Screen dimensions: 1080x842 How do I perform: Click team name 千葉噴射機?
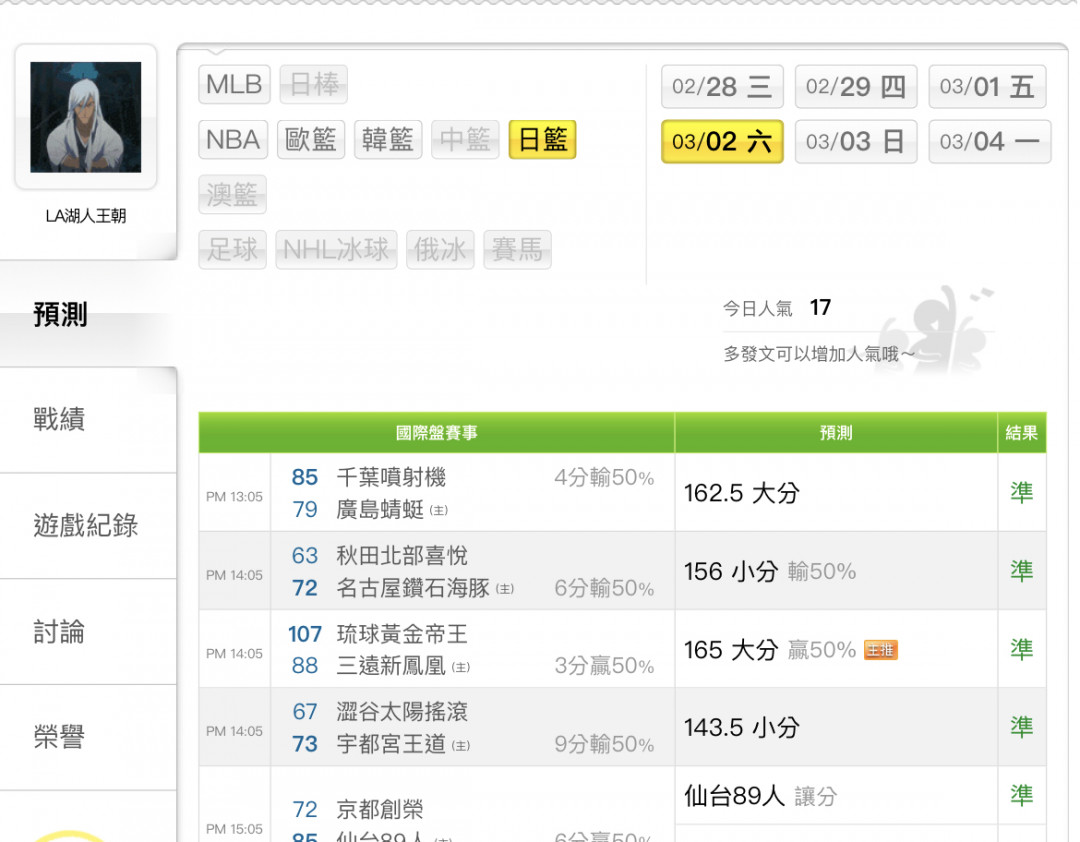(391, 477)
